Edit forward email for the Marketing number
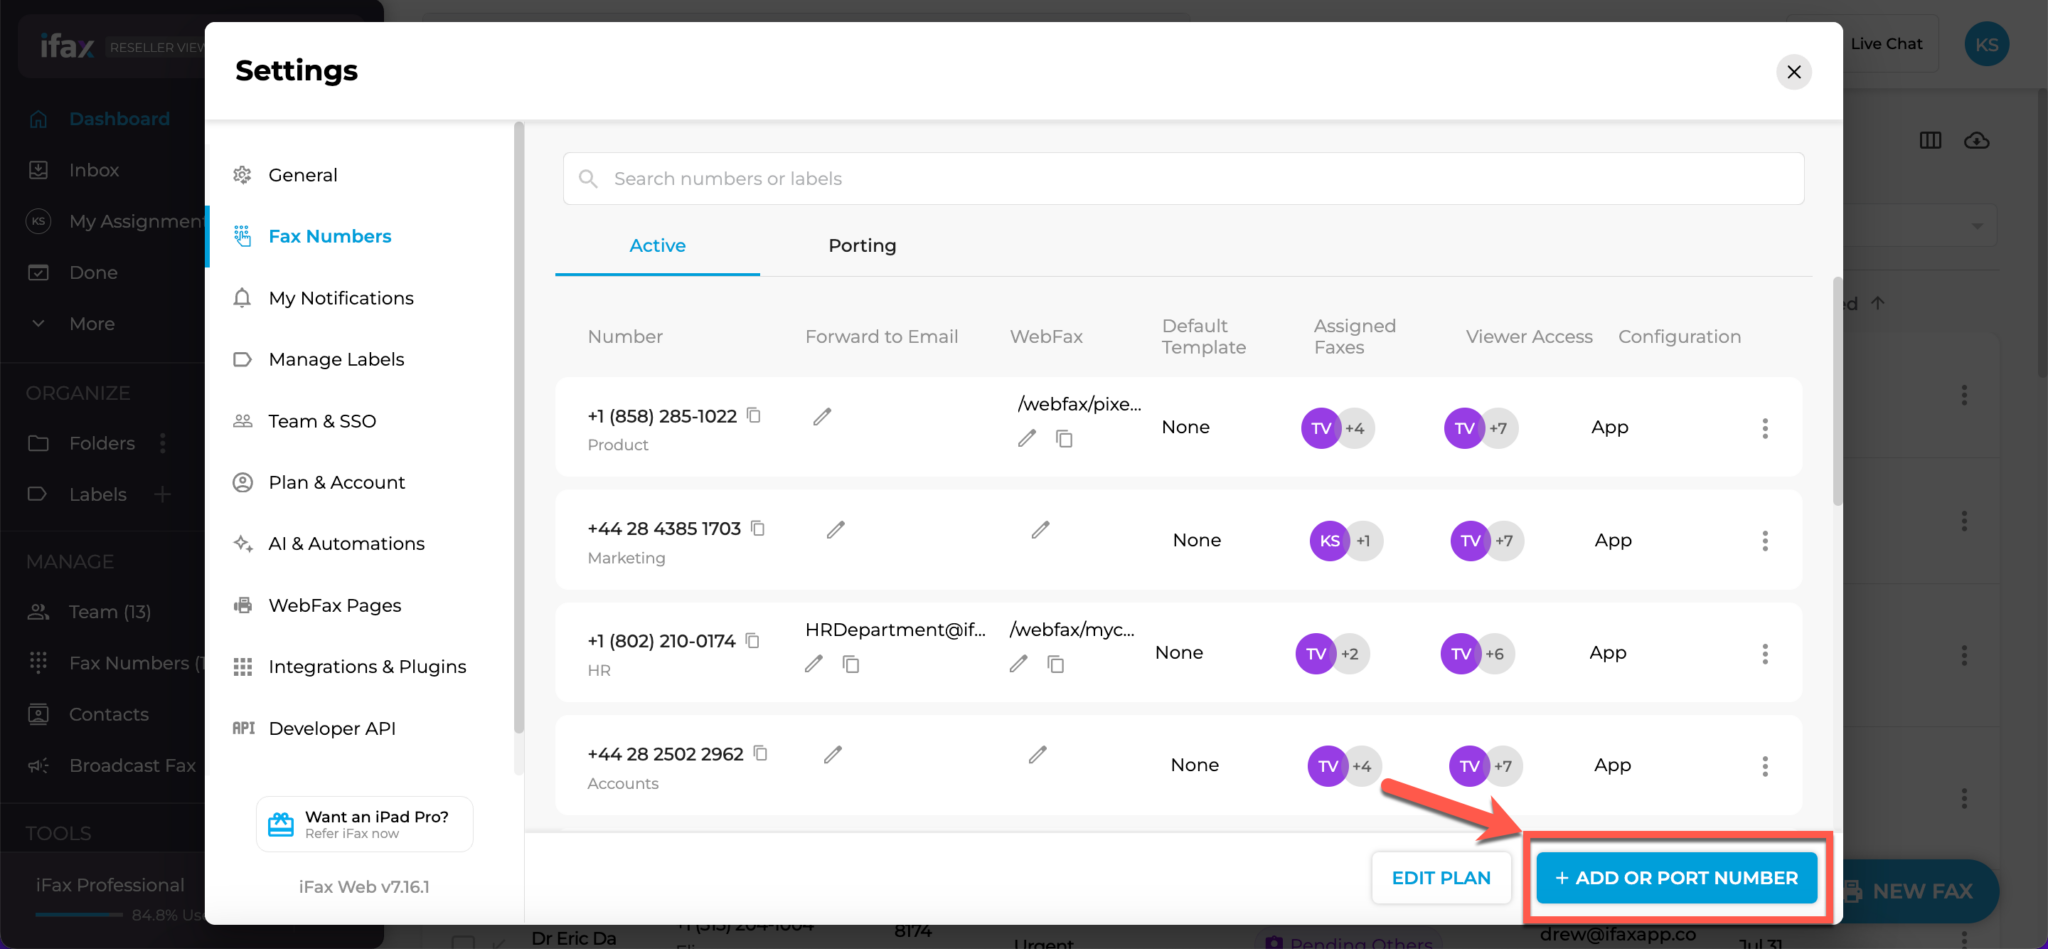This screenshot has width=2048, height=949. pyautogui.click(x=835, y=529)
